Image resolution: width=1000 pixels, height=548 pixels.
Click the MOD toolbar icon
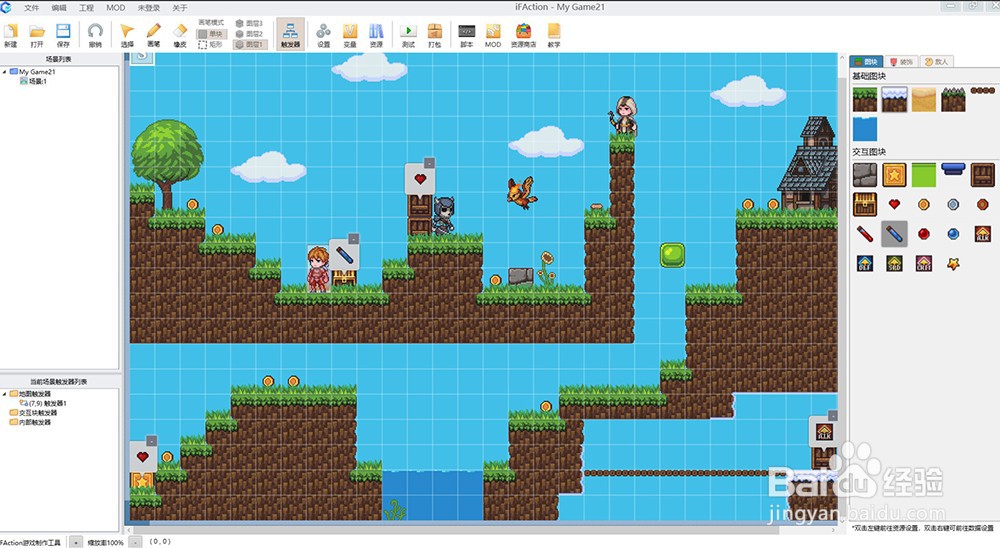pos(493,35)
